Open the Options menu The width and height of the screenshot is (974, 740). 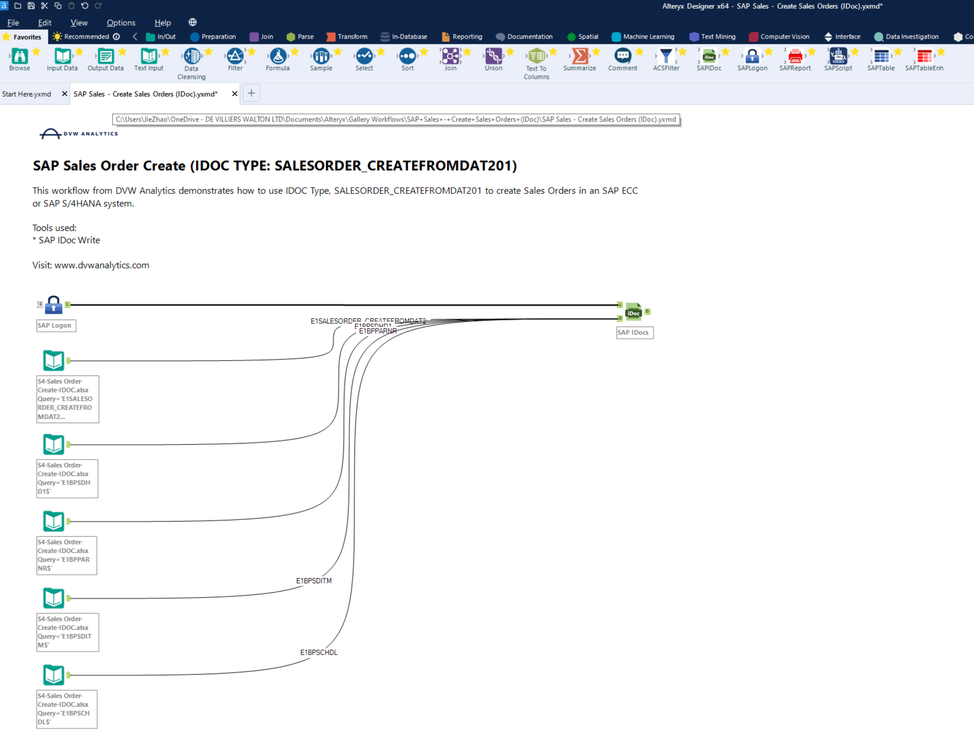pos(121,22)
